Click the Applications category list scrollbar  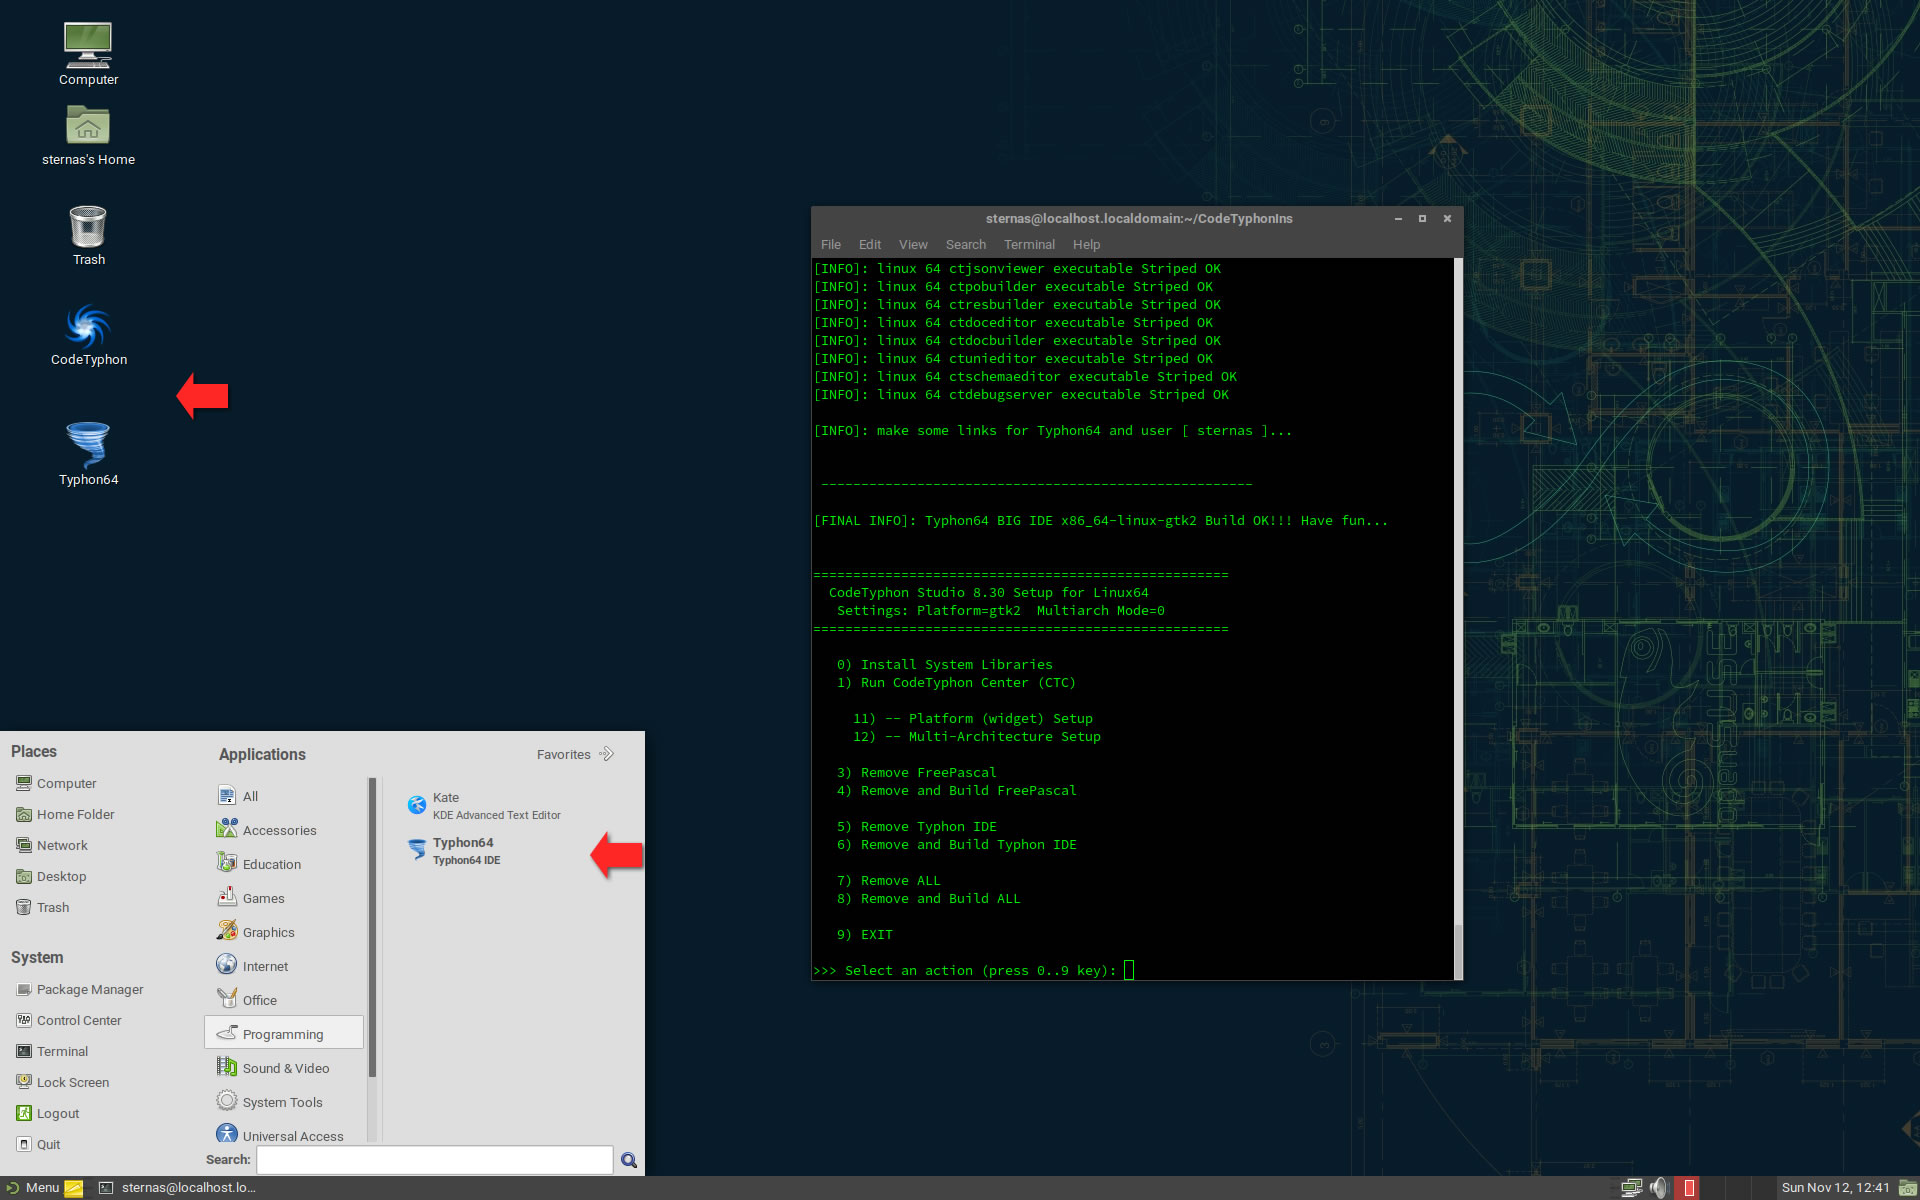372,928
